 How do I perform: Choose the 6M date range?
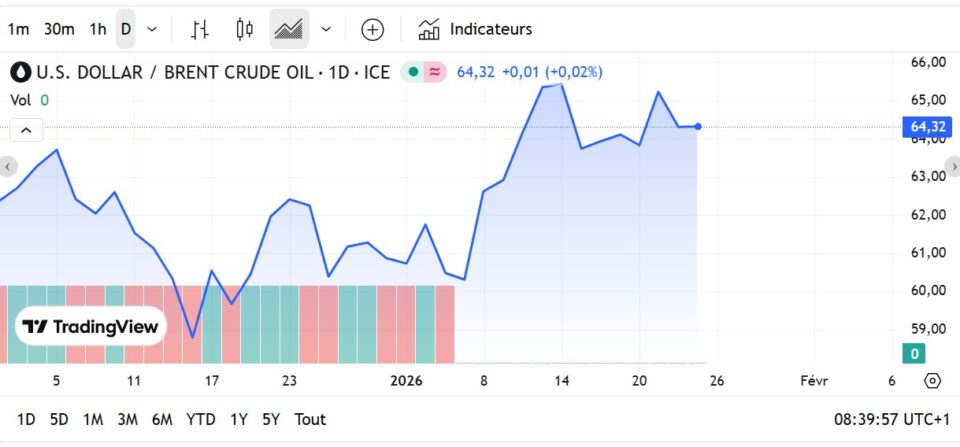(162, 419)
